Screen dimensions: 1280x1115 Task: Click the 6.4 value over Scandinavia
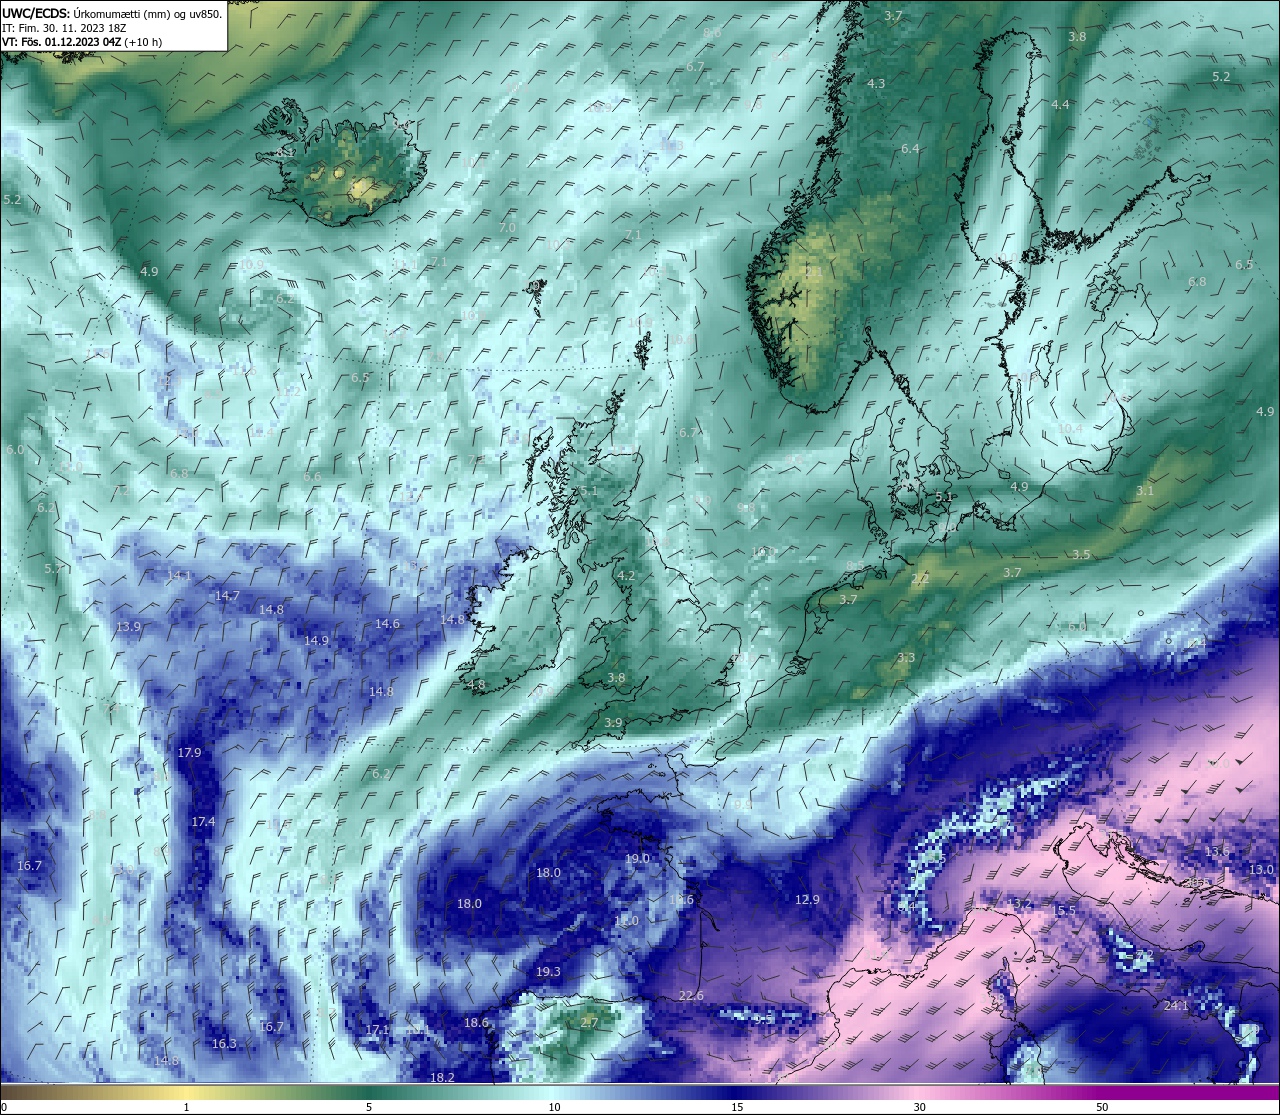tap(910, 148)
